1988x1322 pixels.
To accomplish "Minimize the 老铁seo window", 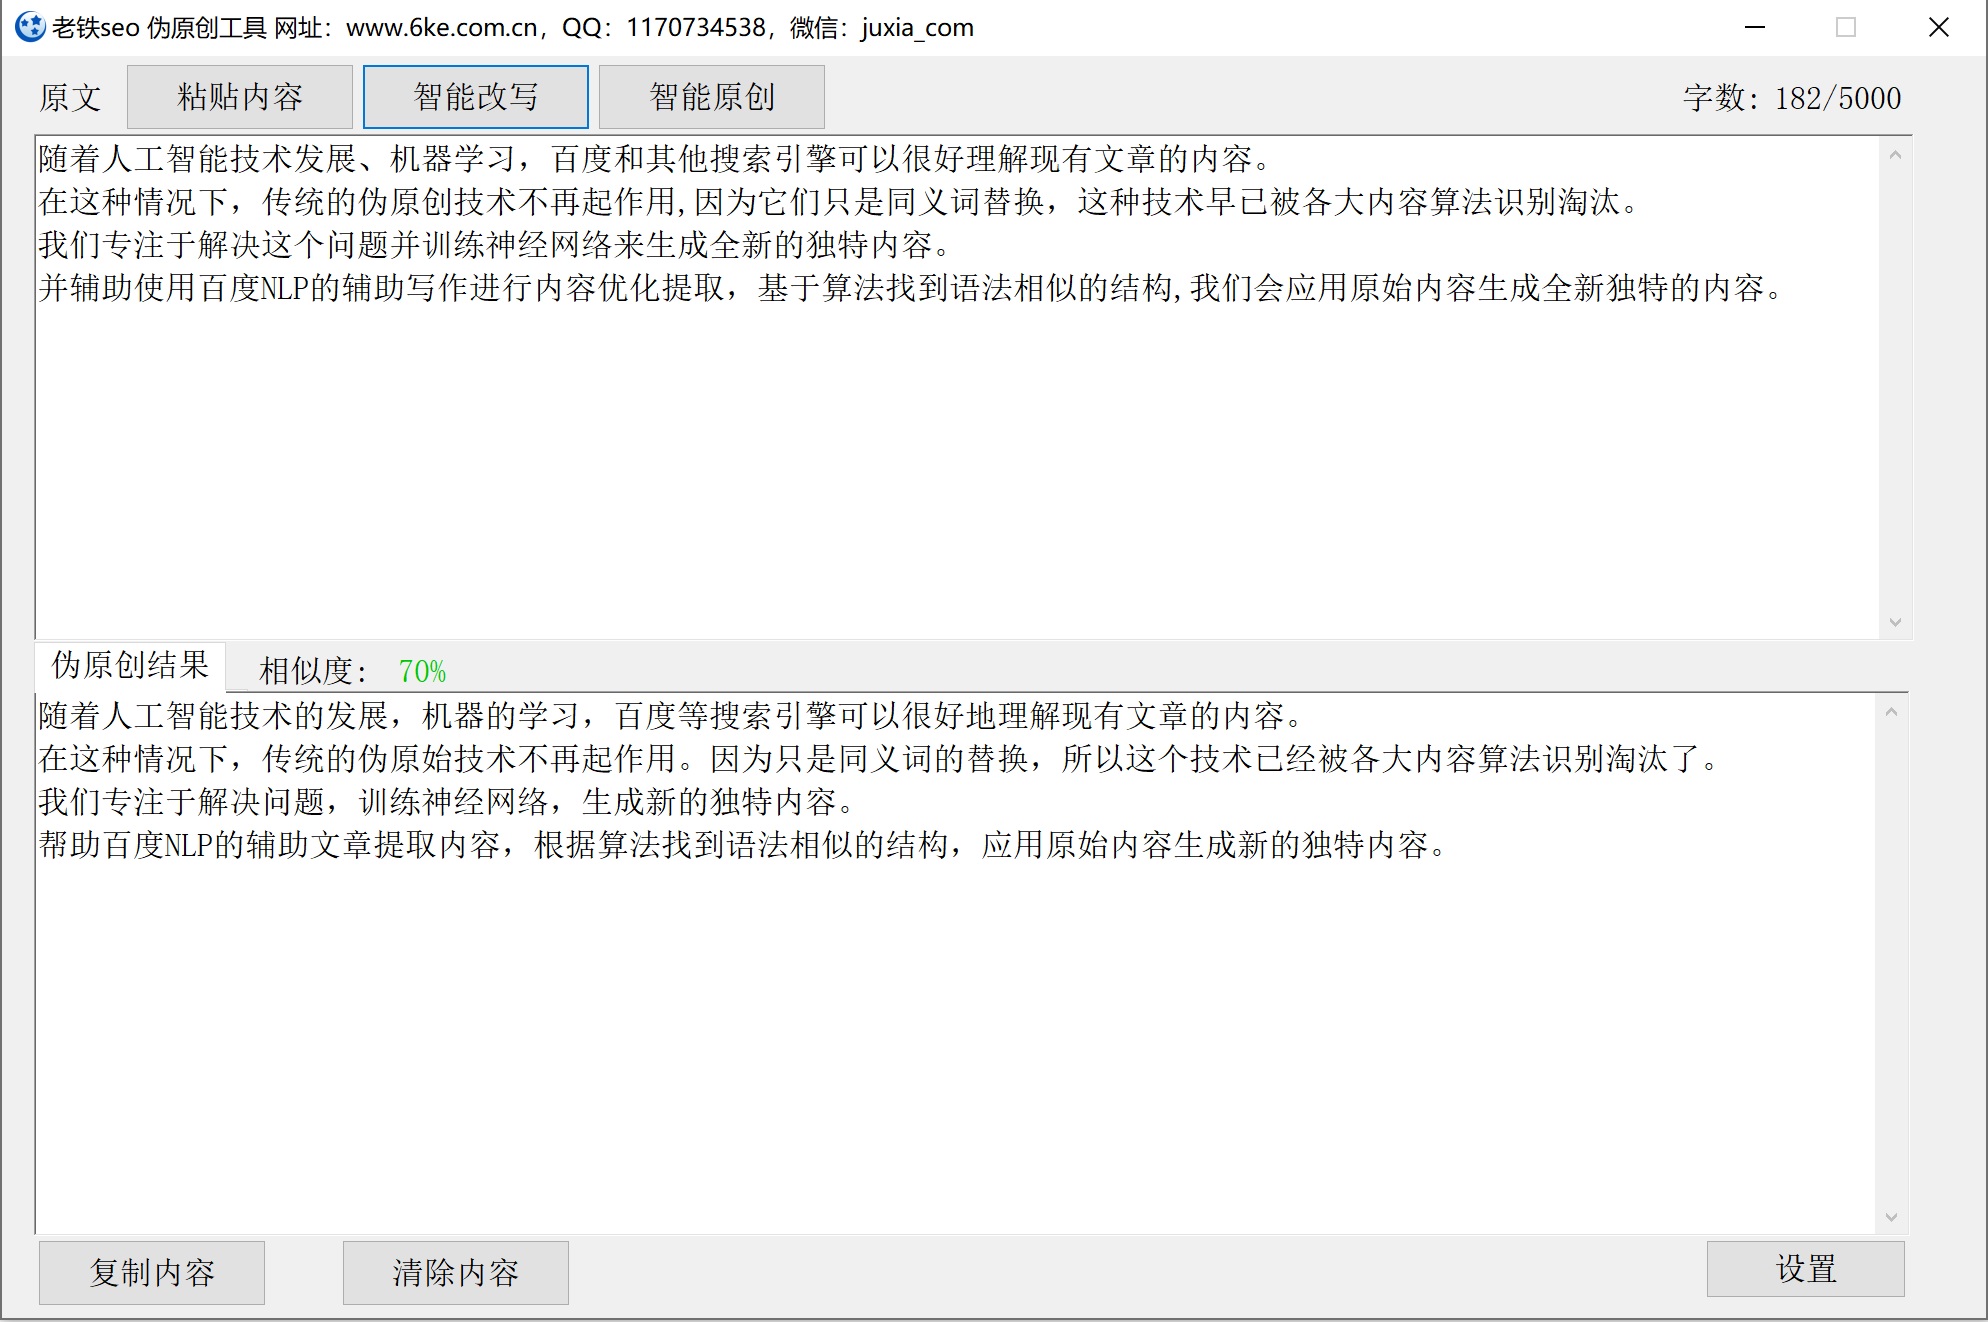I will click(x=1755, y=27).
